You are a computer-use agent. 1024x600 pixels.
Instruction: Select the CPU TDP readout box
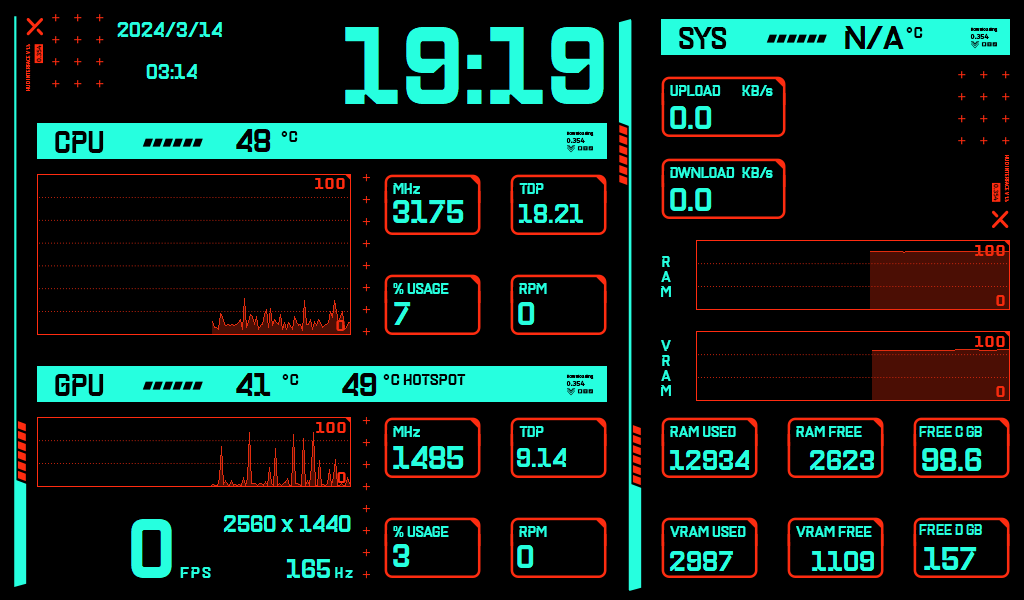pyautogui.click(x=558, y=205)
